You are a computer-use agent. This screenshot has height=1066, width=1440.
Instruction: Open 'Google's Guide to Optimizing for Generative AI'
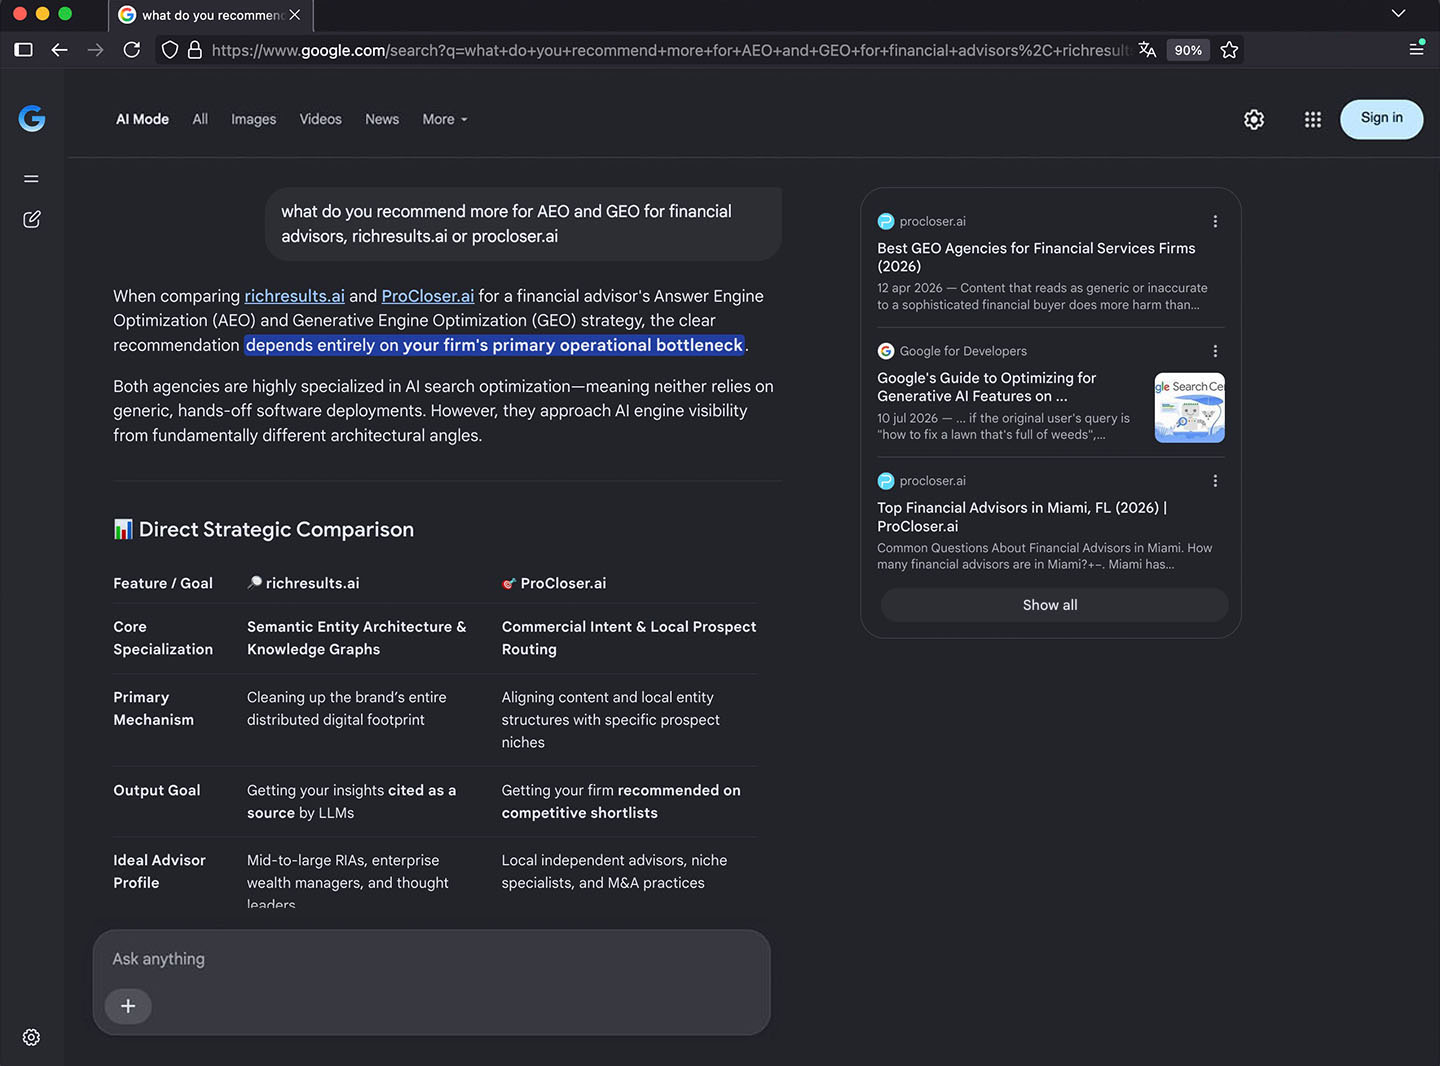(987, 387)
